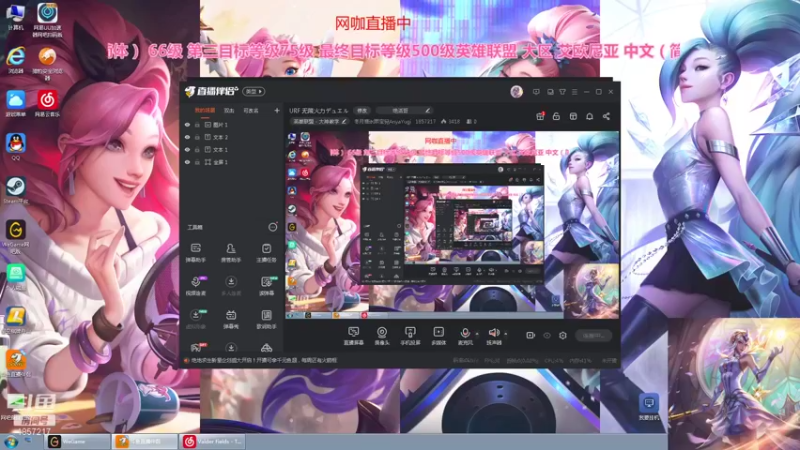Screen dimensions: 800x450
Task: Open the tool with red HOT badge
Action: [196, 348]
